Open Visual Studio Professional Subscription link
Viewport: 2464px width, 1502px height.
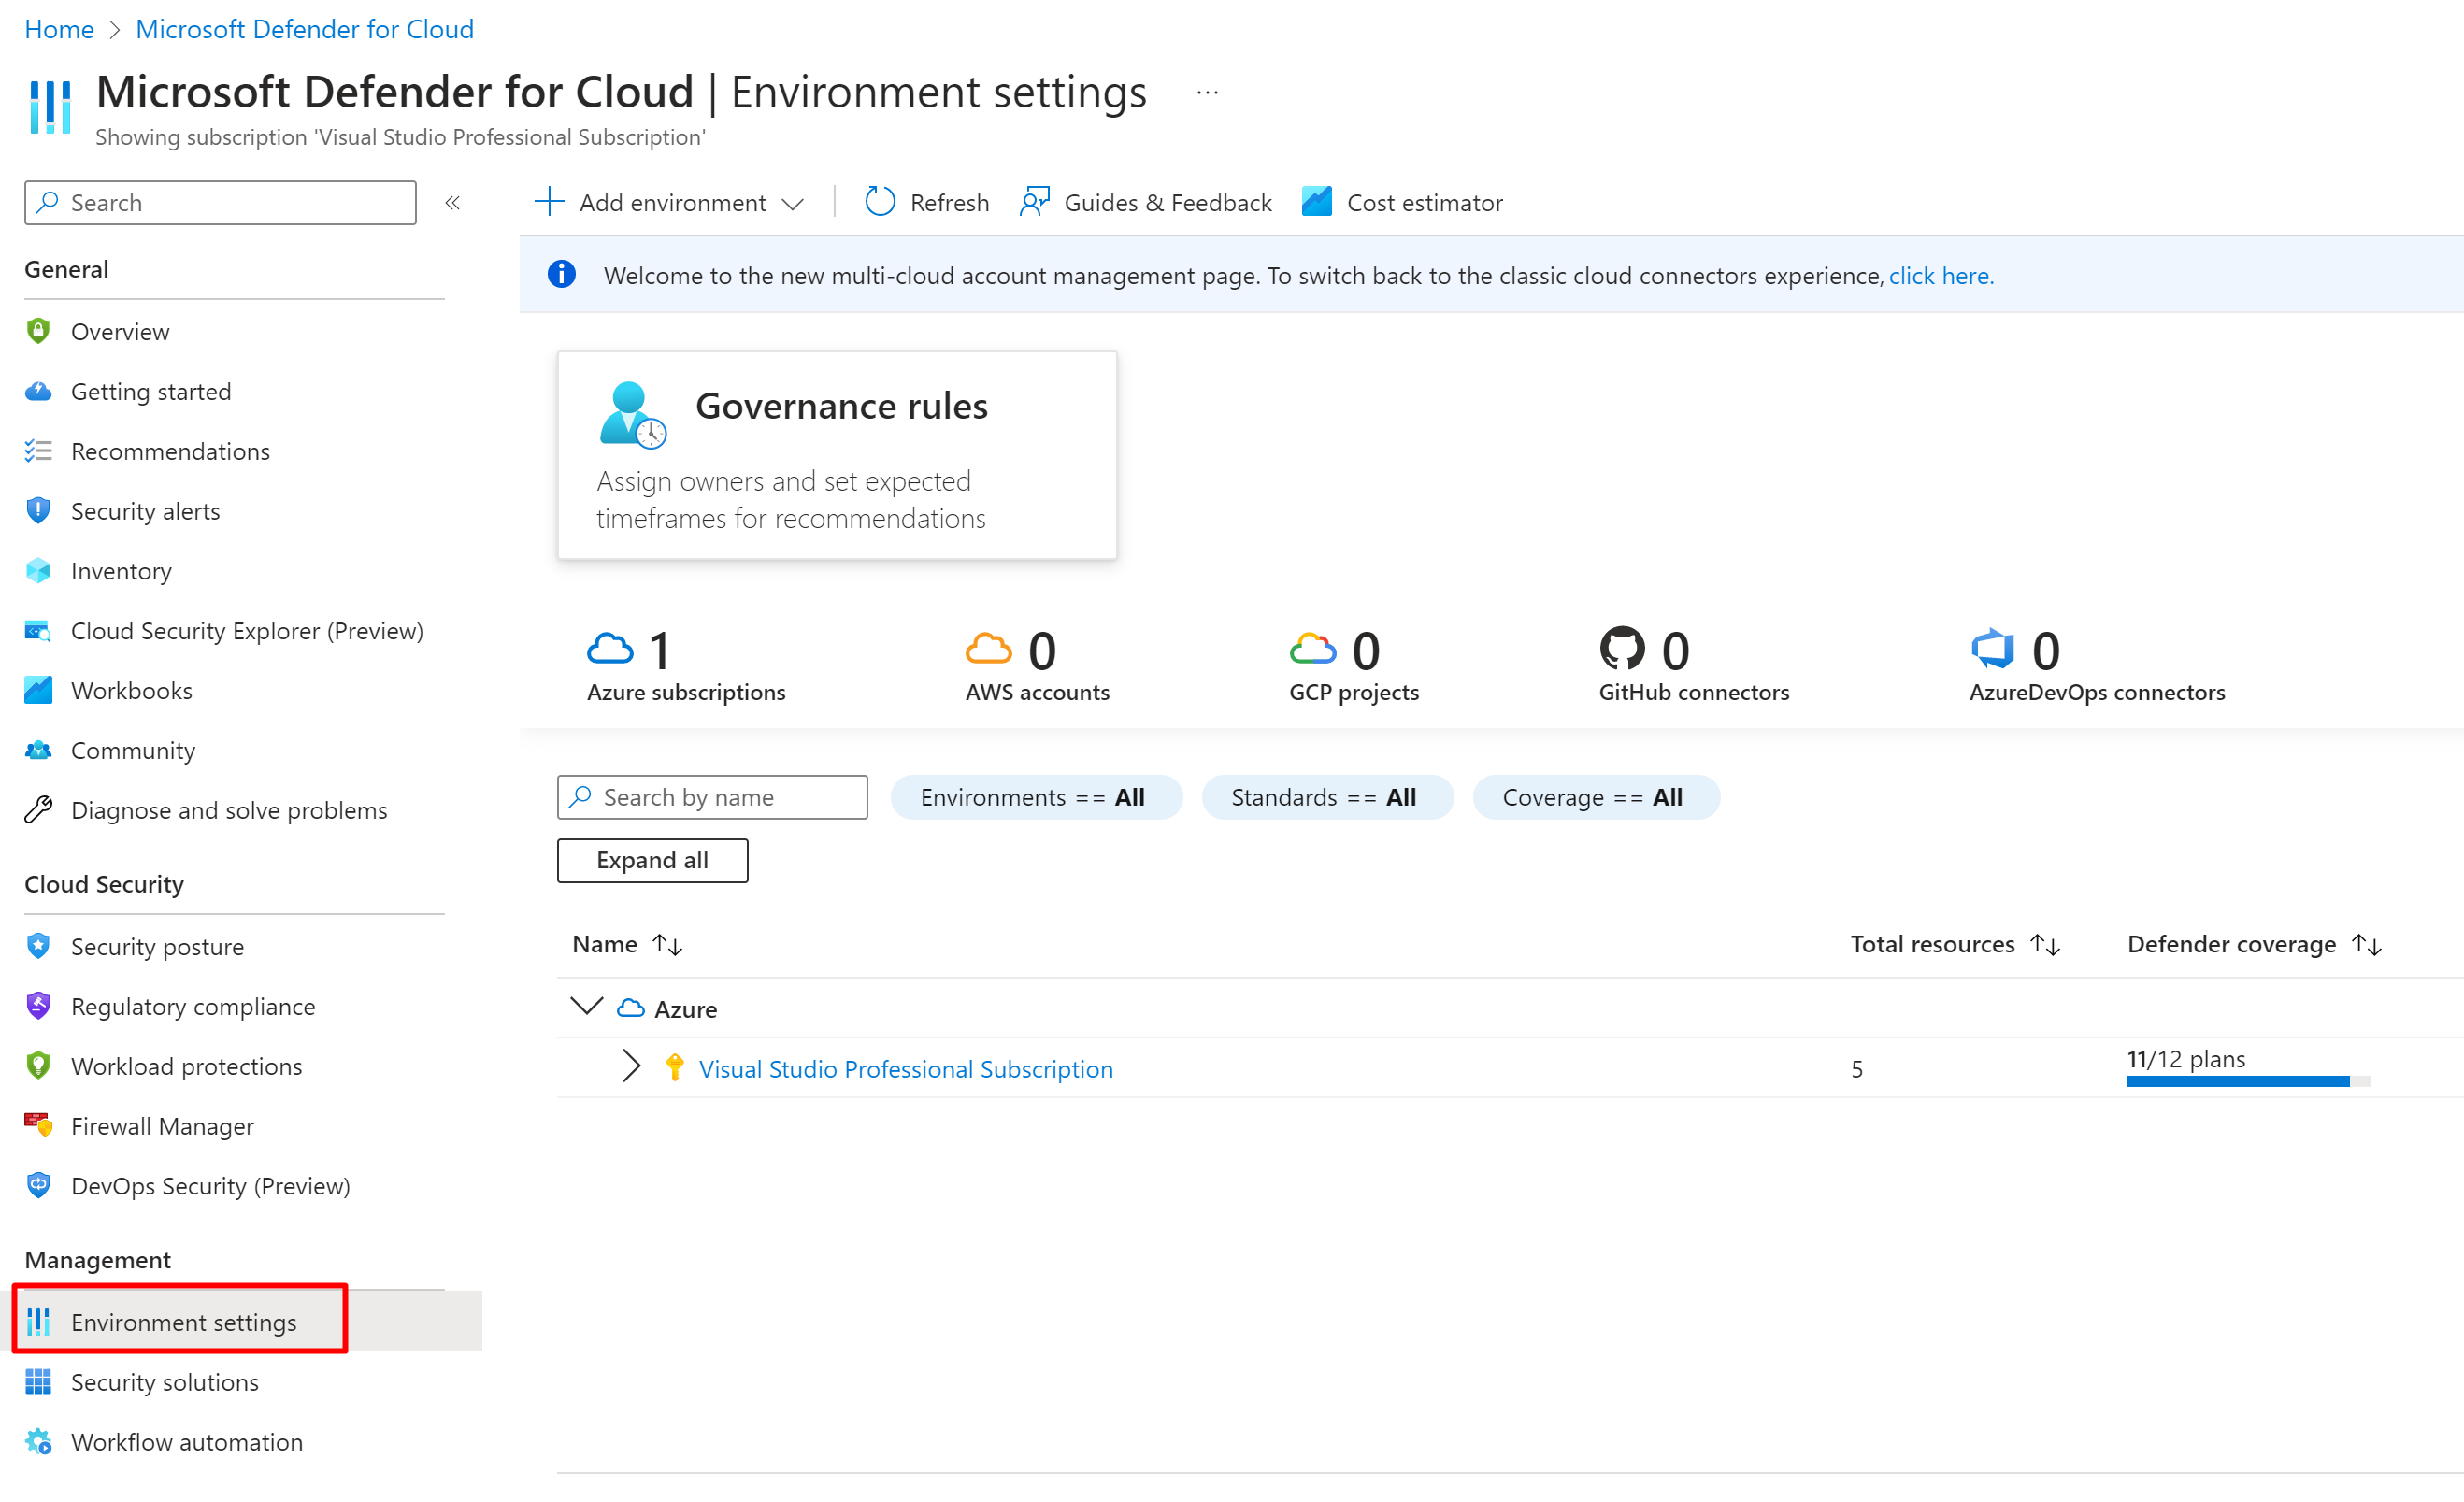[905, 1069]
